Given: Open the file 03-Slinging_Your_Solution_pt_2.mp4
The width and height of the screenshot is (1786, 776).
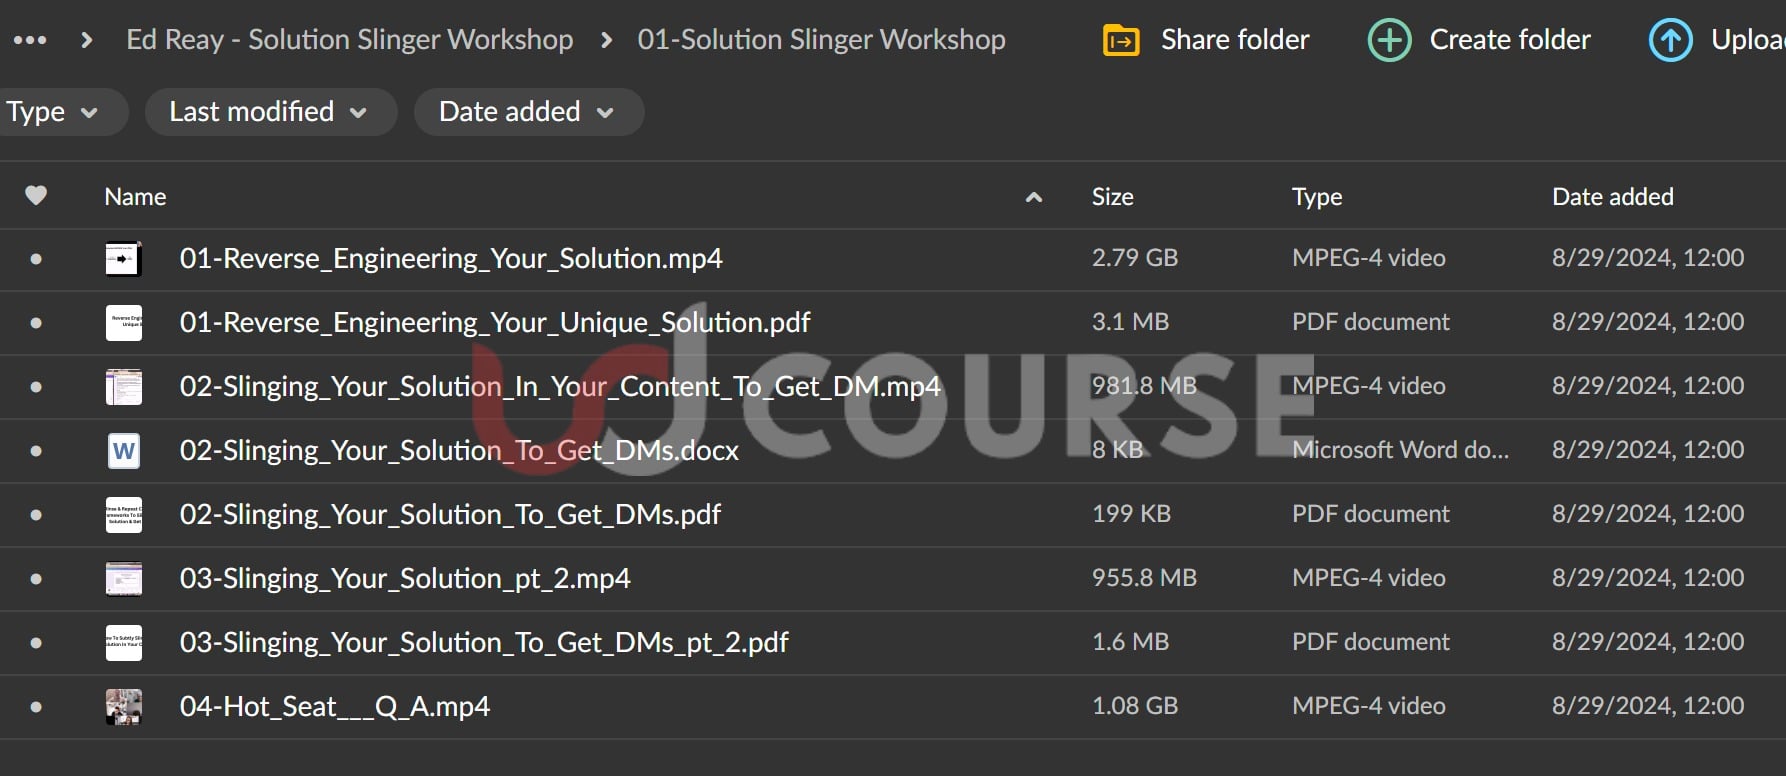Looking at the screenshot, I should pyautogui.click(x=404, y=578).
